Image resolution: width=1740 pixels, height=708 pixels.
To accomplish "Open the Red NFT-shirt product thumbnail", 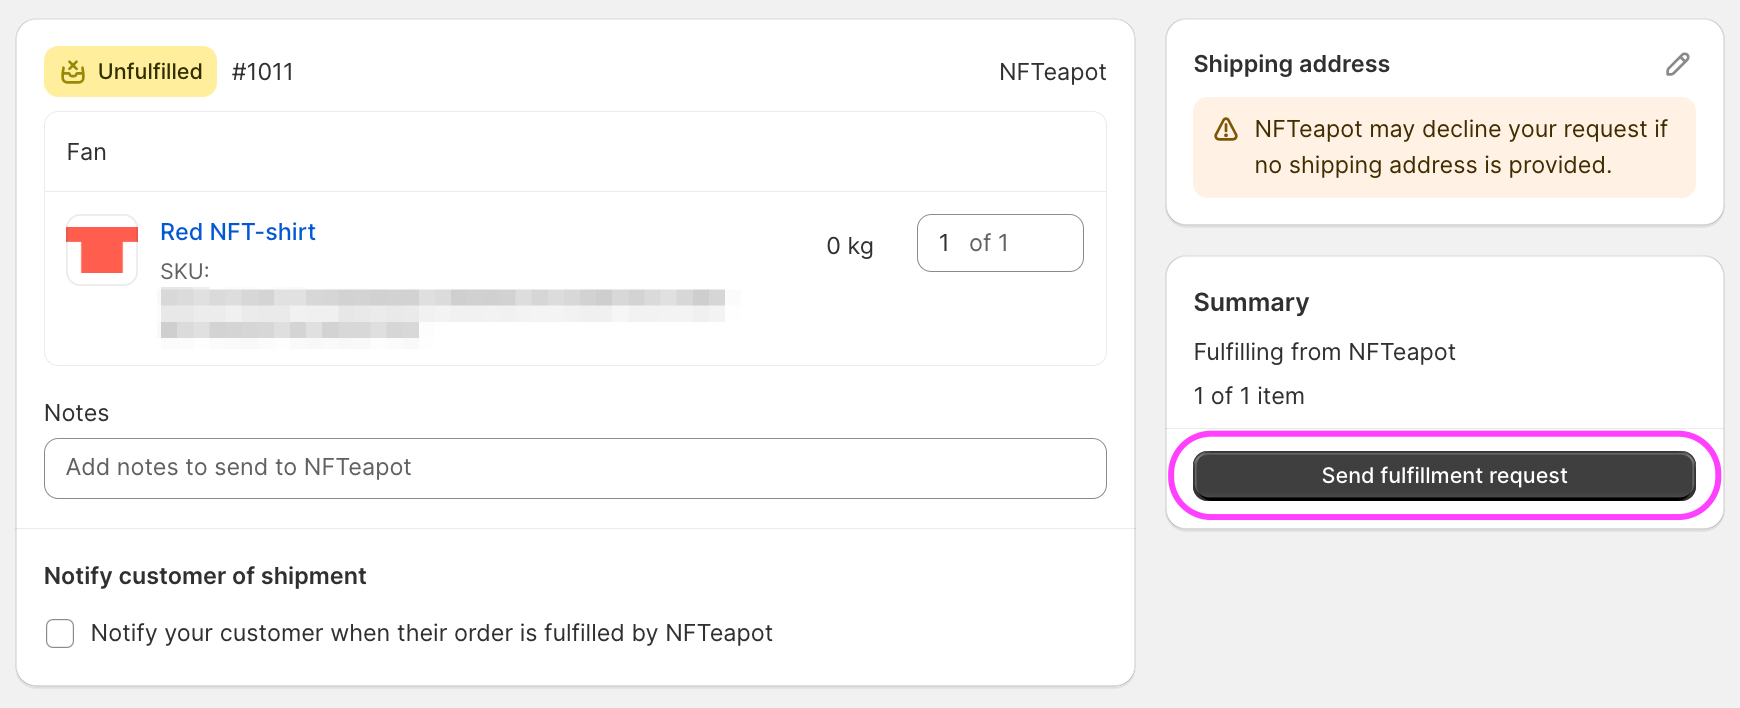I will click(x=102, y=250).
